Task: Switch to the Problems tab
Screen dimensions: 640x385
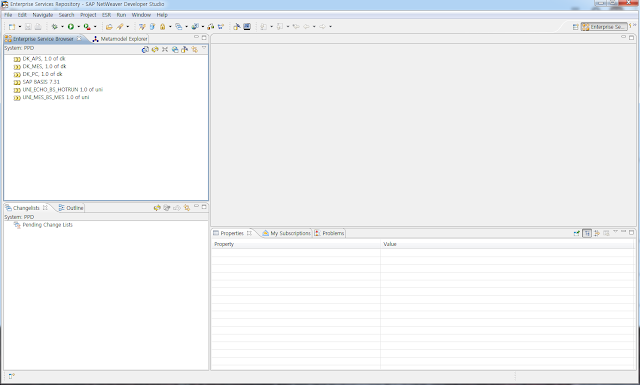Action: point(329,233)
